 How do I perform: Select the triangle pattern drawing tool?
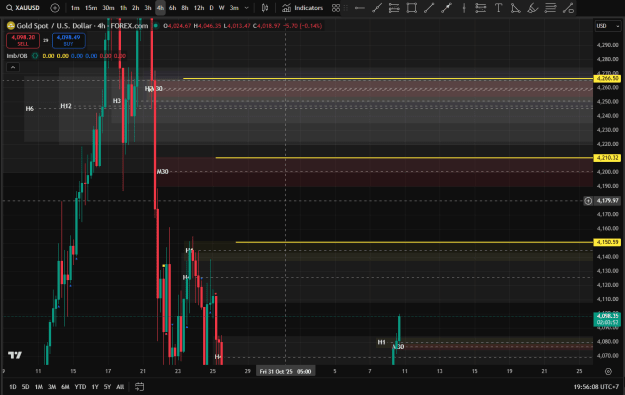point(515,8)
